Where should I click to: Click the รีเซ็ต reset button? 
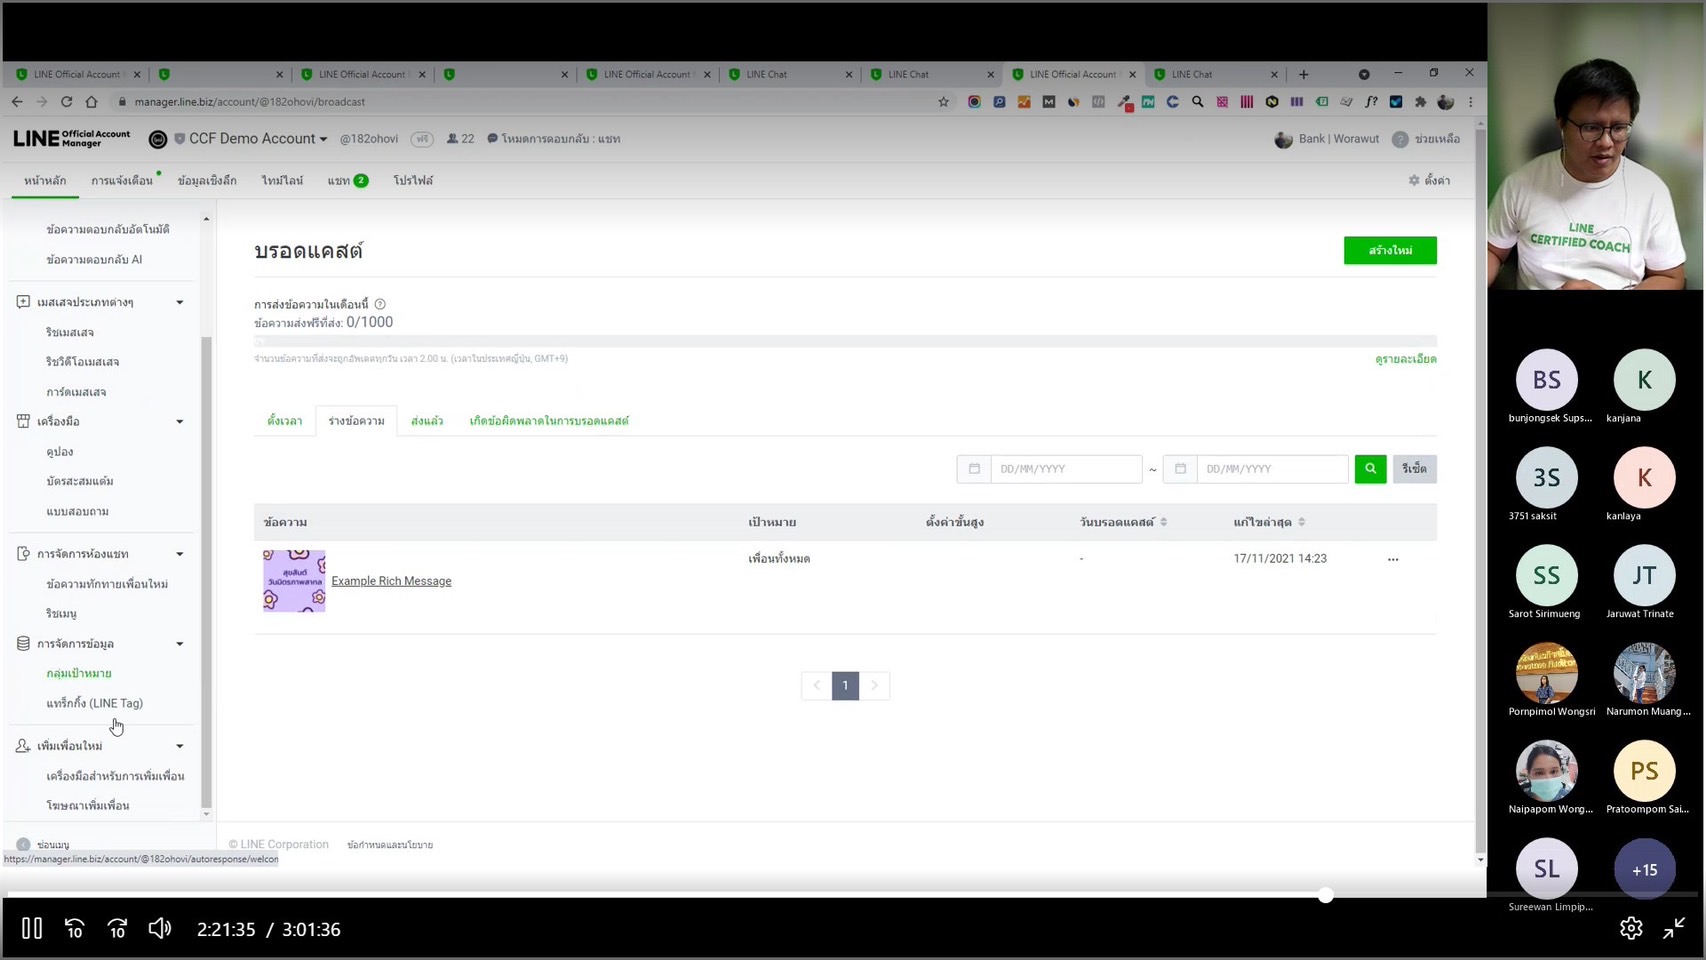(x=1414, y=468)
